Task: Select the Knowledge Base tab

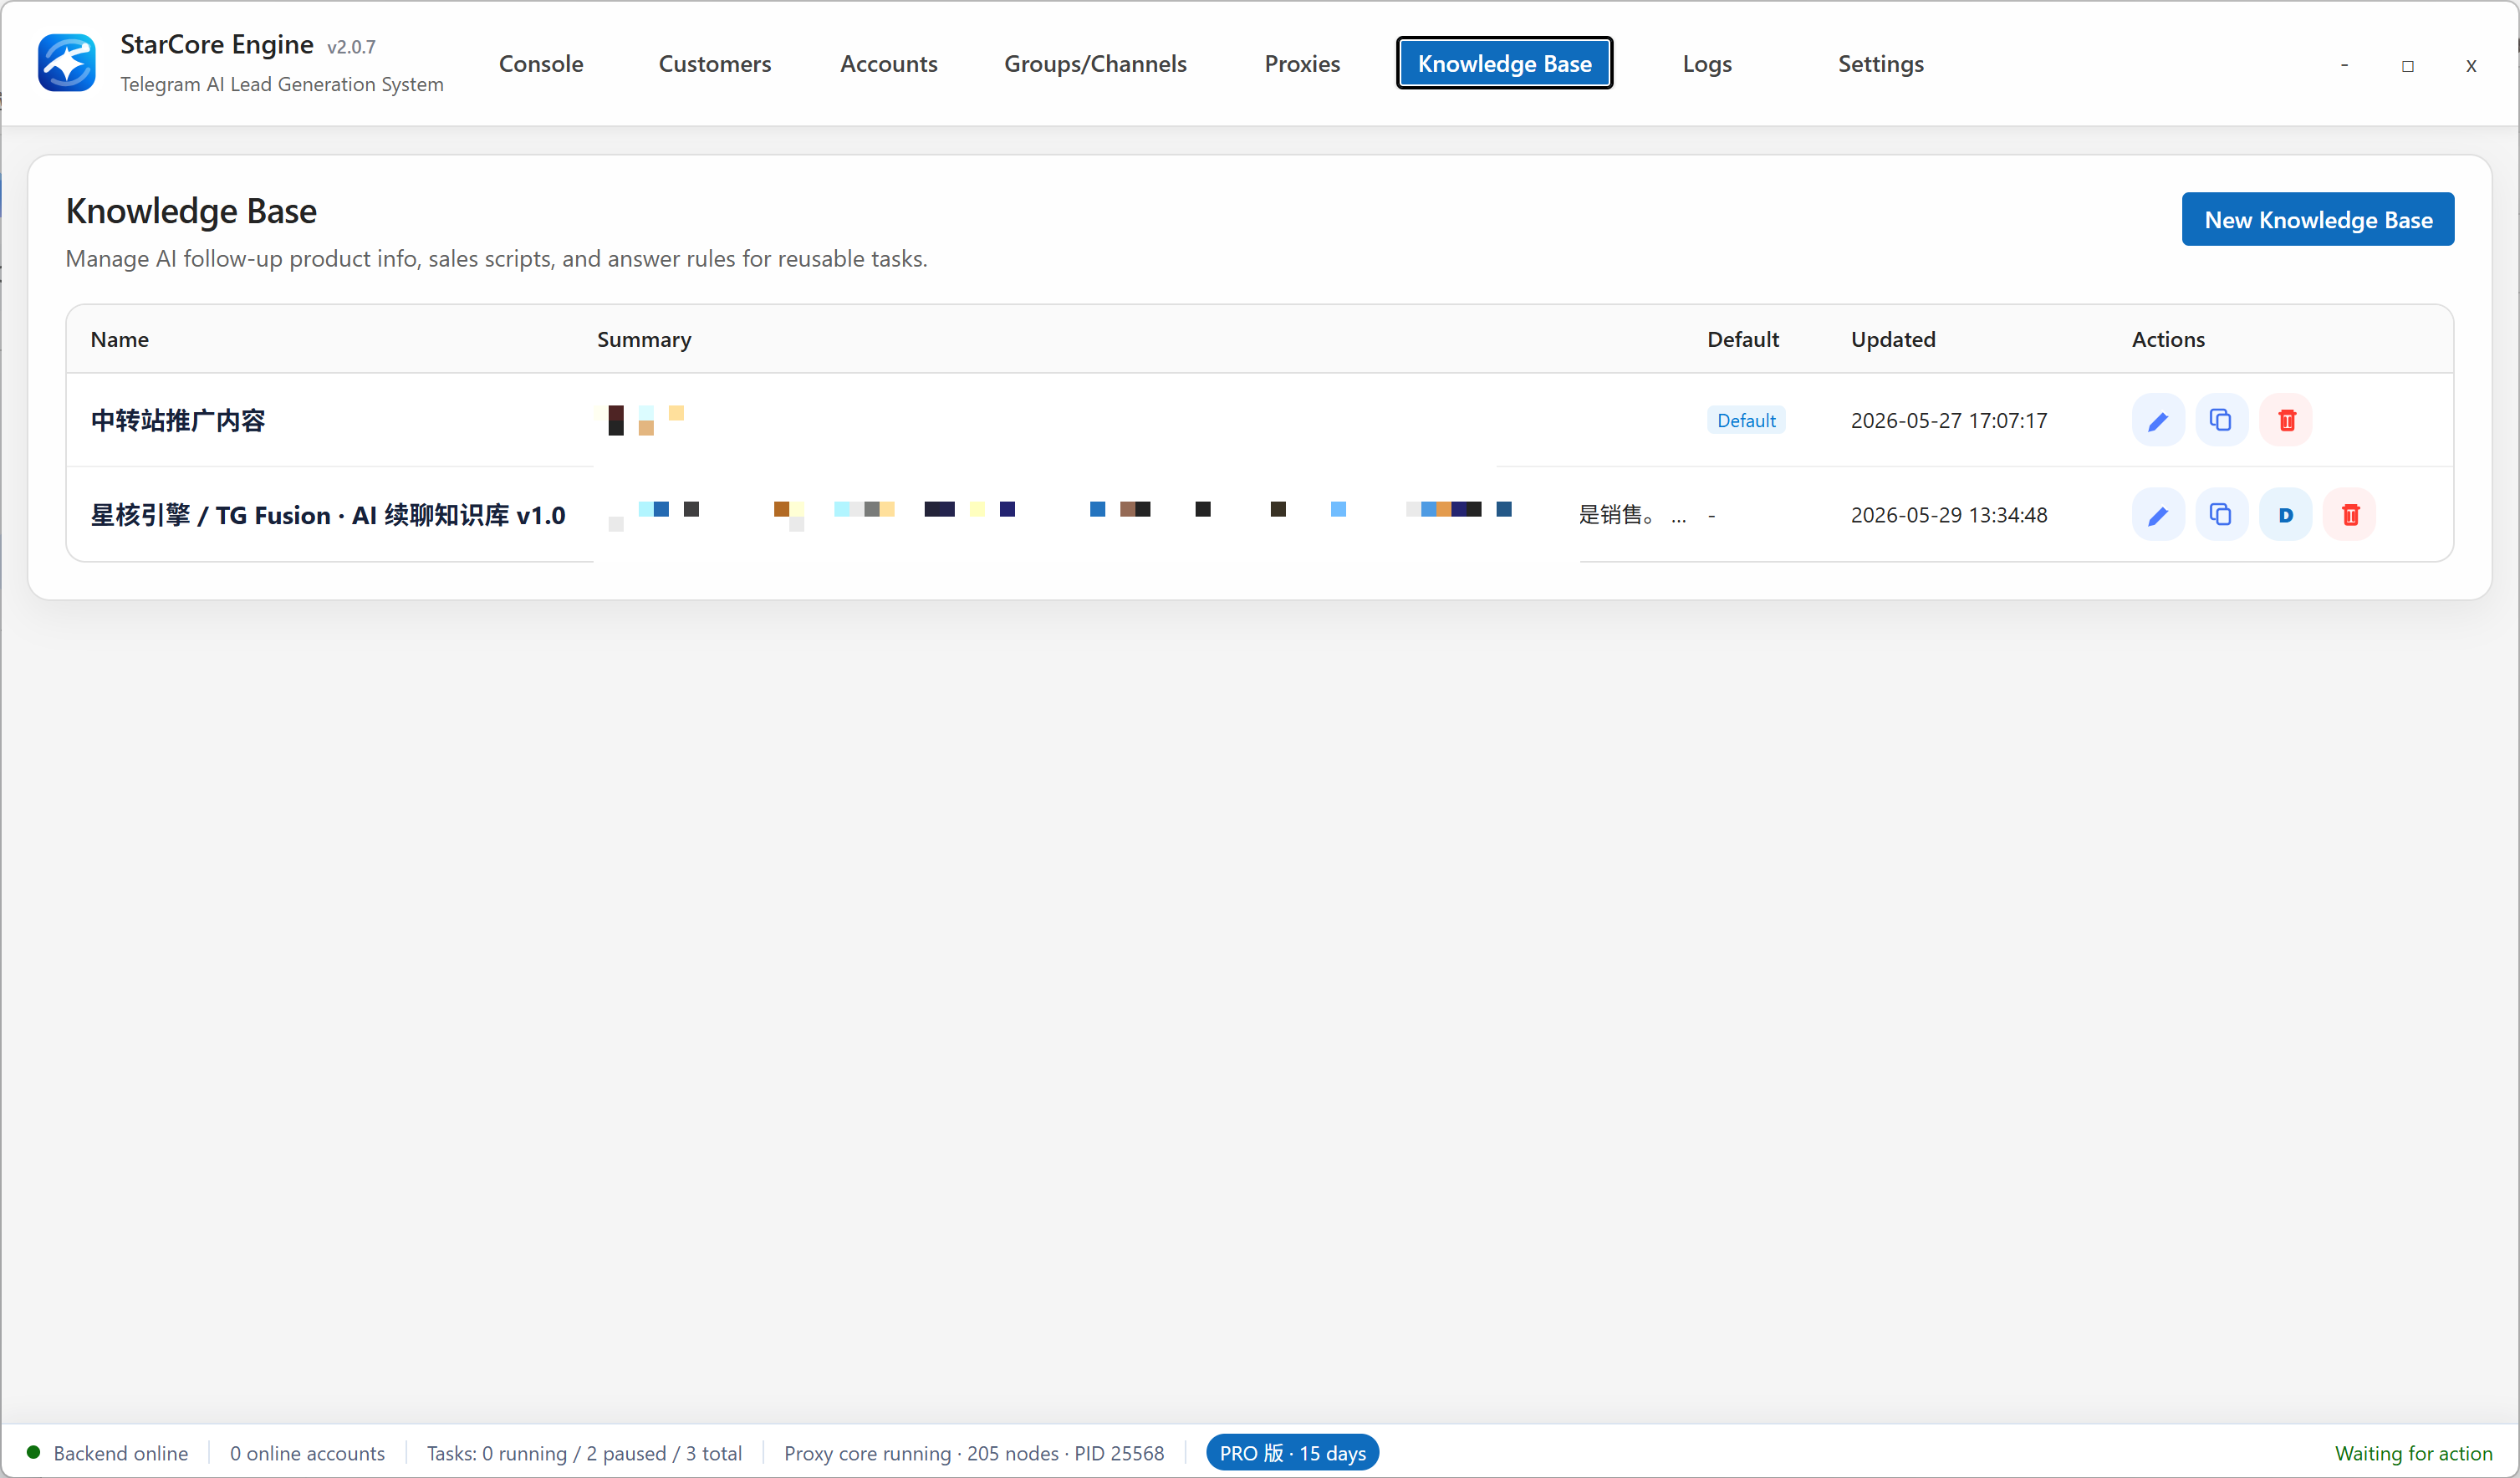Action: pos(1504,63)
